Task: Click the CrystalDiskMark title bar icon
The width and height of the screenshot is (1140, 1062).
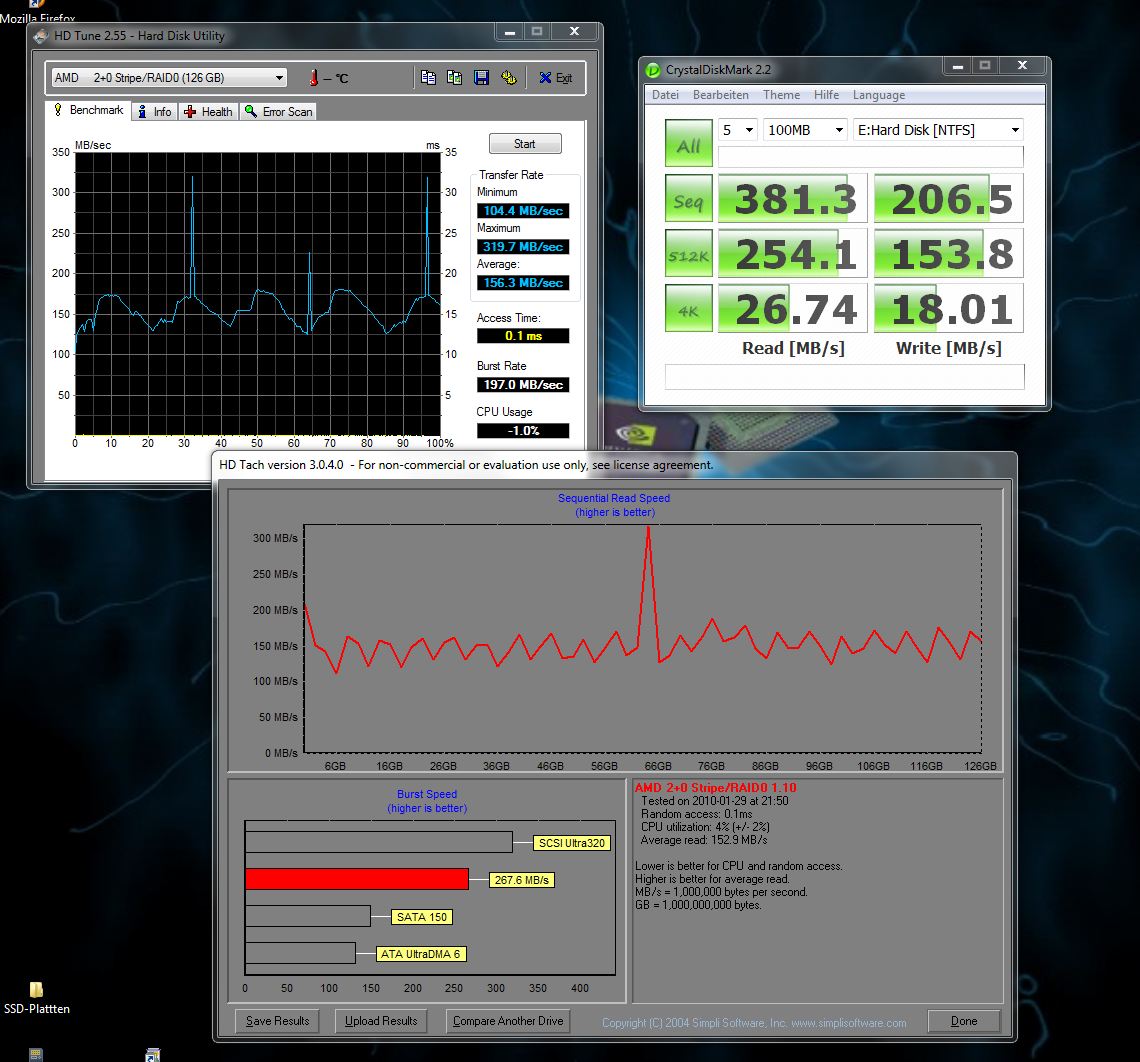Action: (653, 70)
